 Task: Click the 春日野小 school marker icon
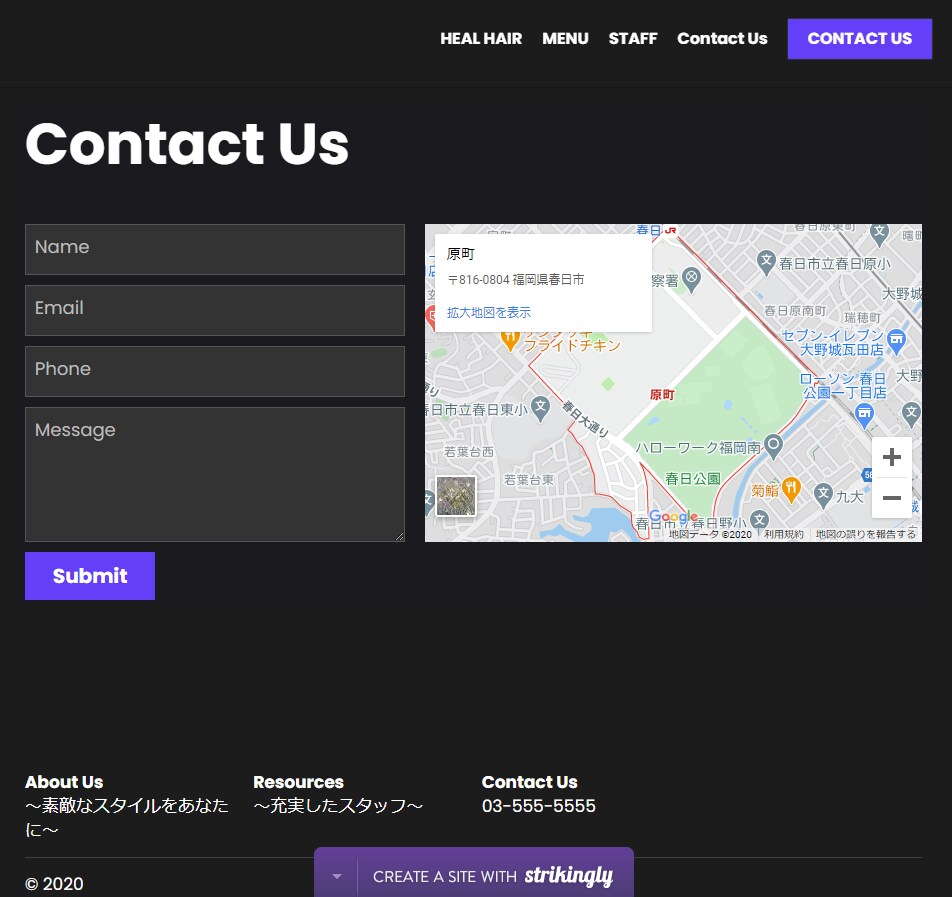pos(759,520)
